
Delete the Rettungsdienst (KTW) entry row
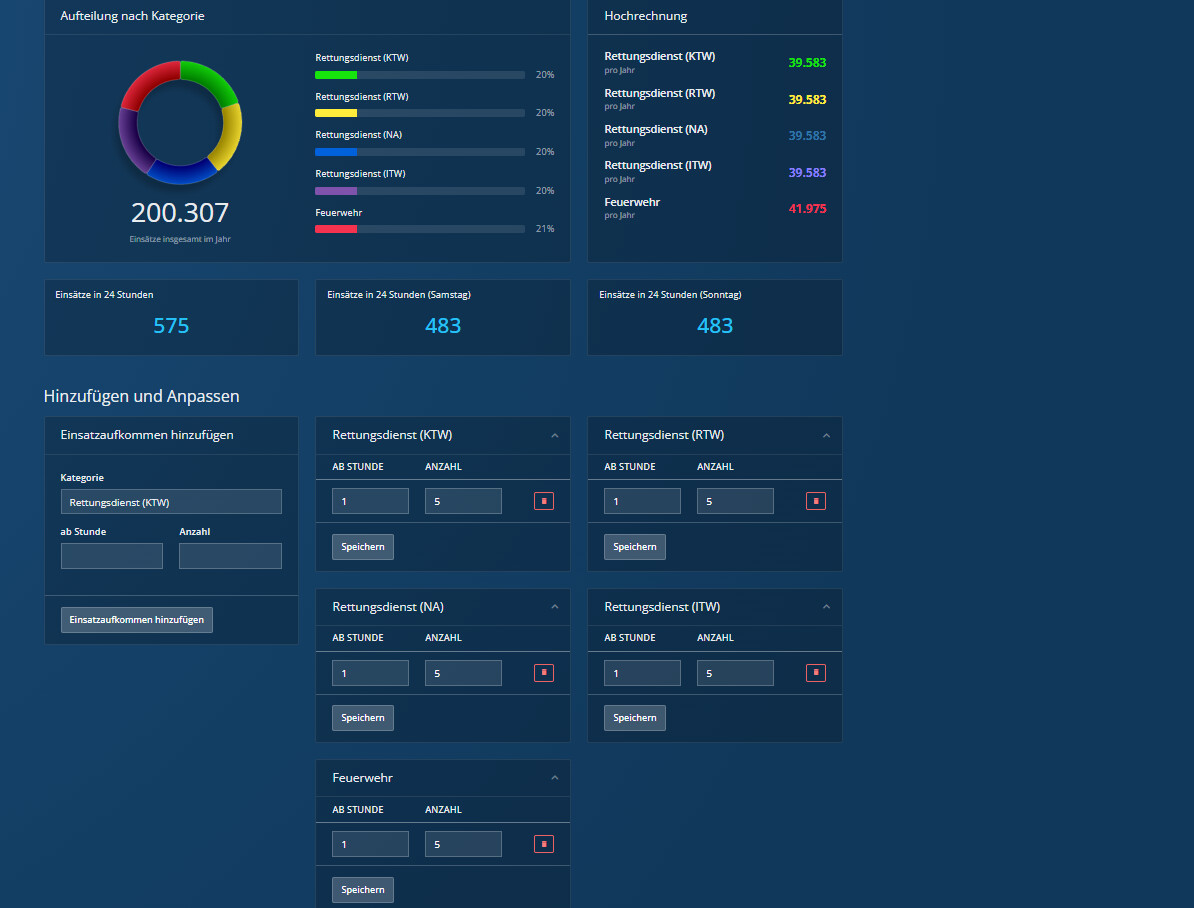(543, 501)
